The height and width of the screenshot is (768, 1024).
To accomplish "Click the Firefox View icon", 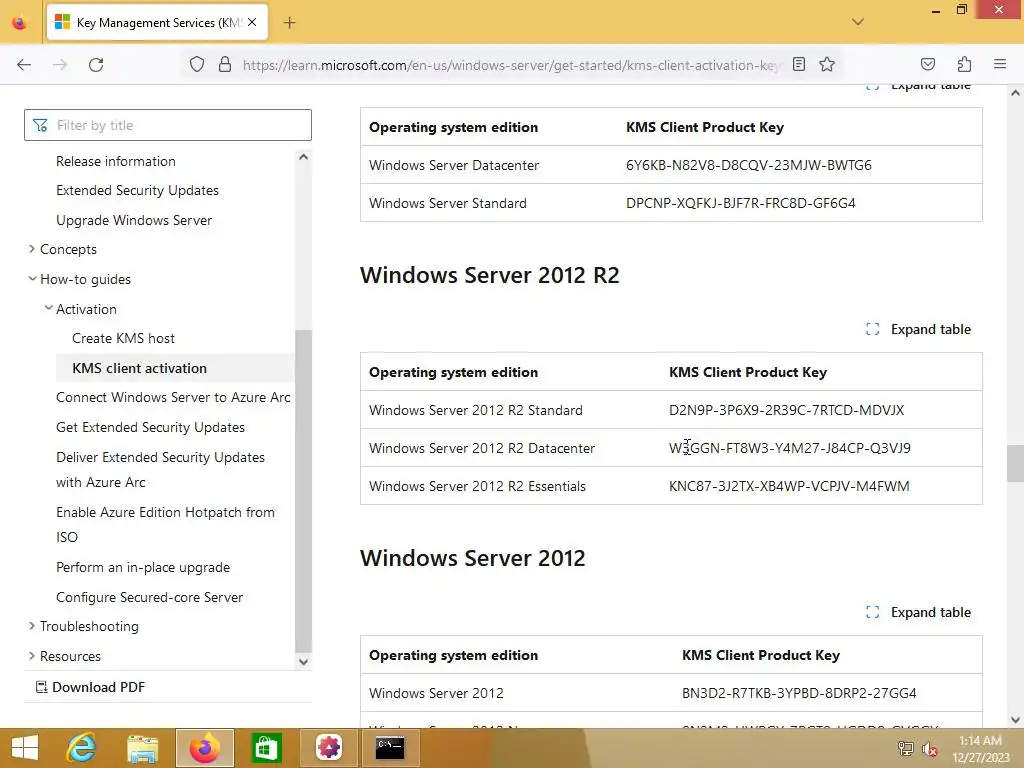I will coord(20,23).
